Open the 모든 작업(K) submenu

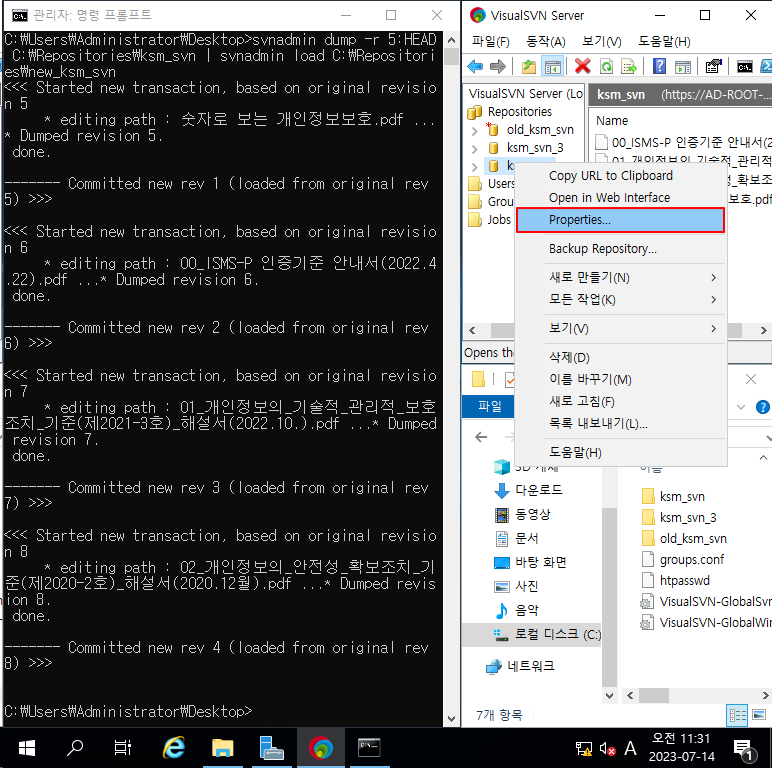click(x=620, y=299)
